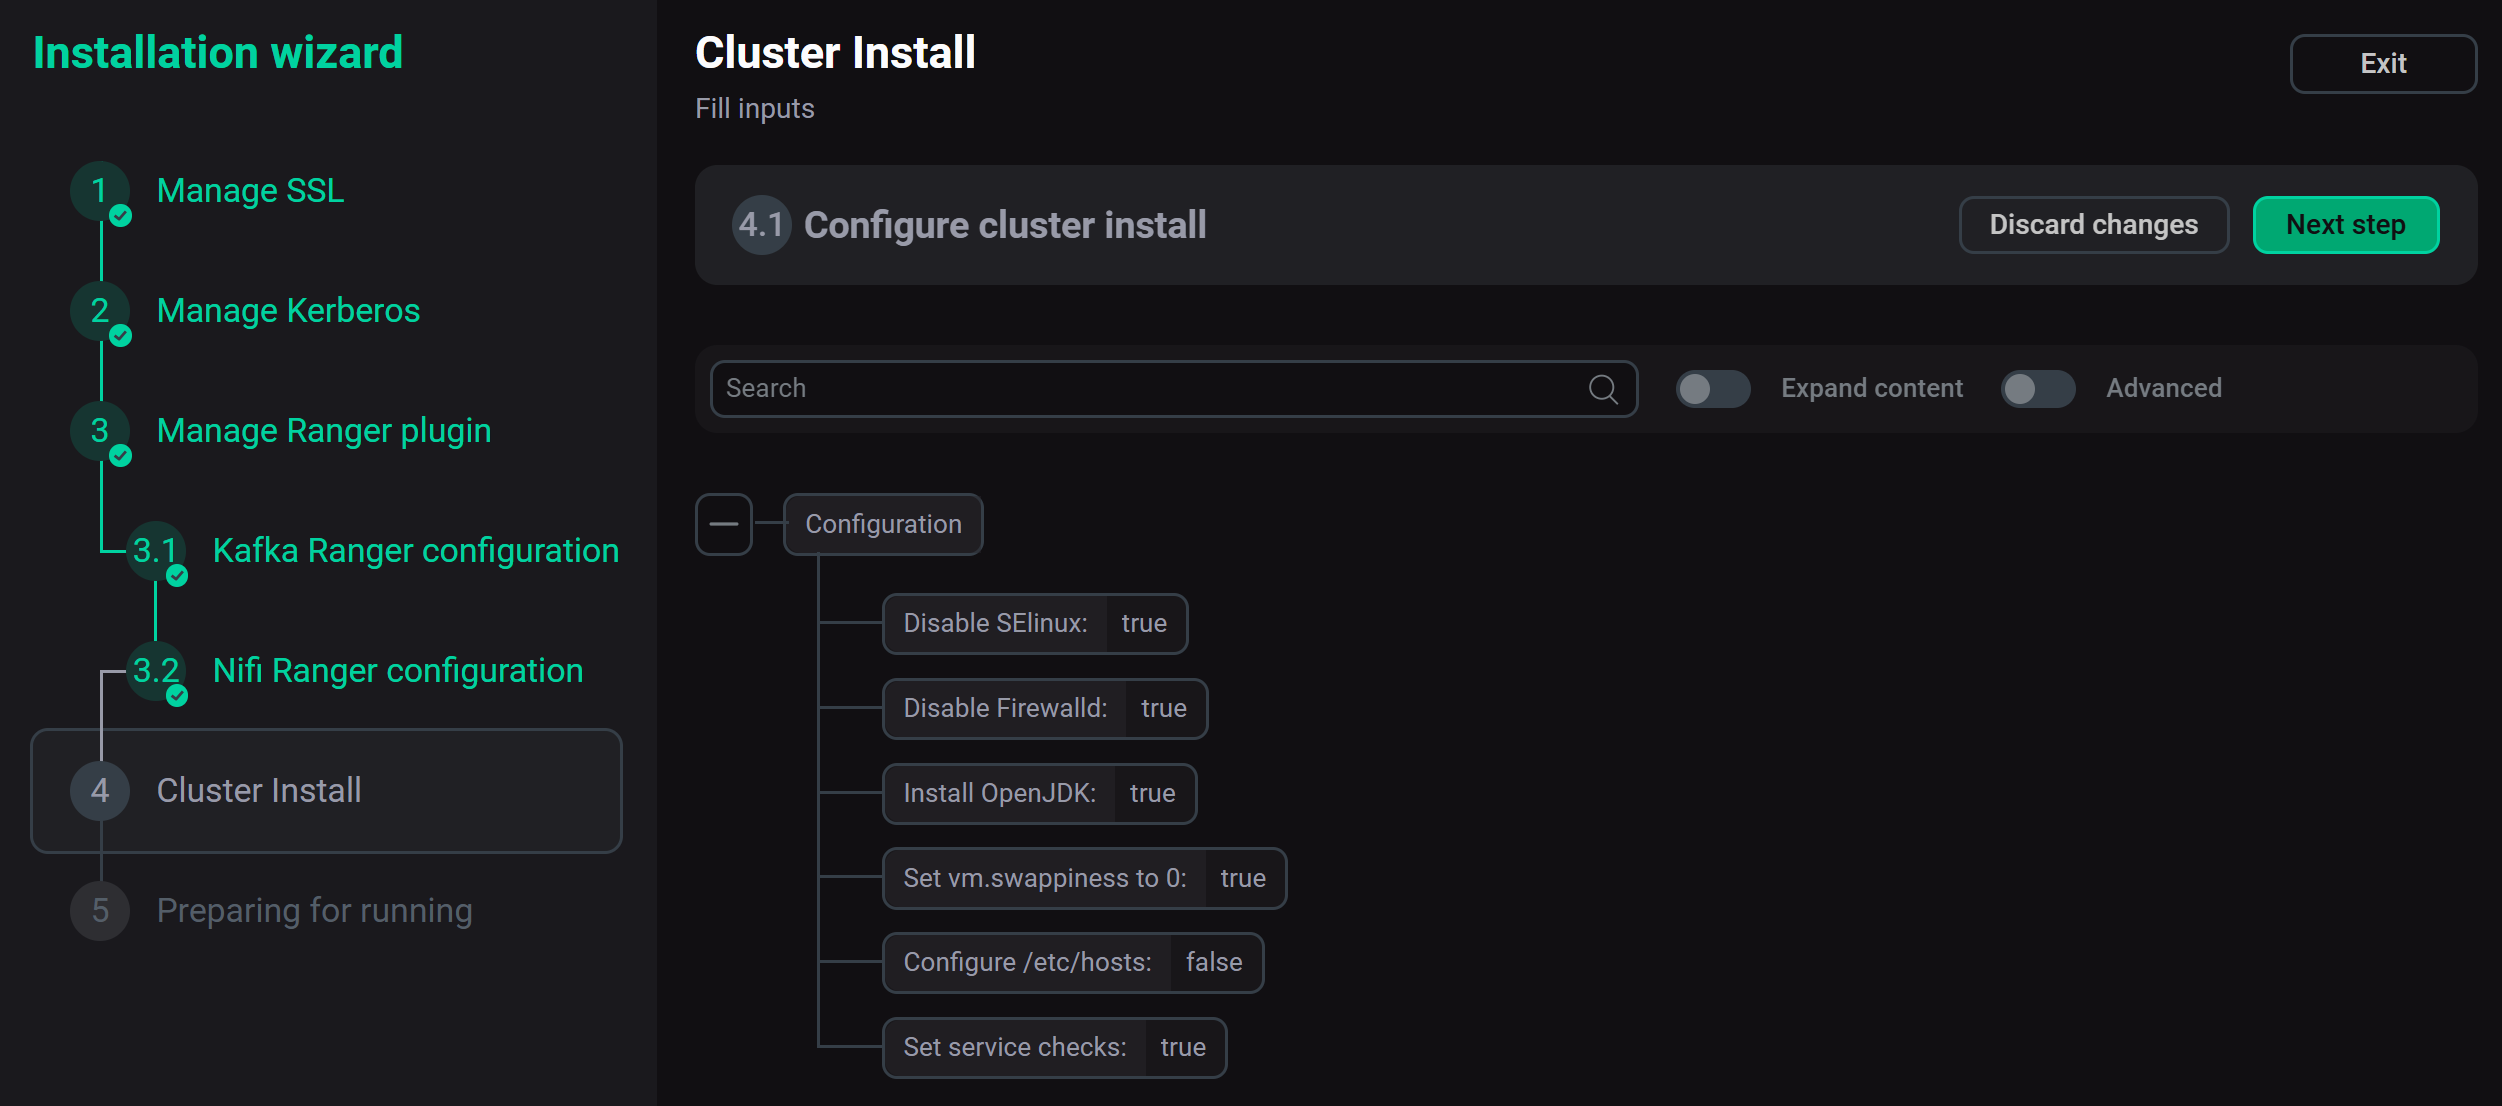Select Preparing for running step
This screenshot has width=2502, height=1106.
(315, 911)
